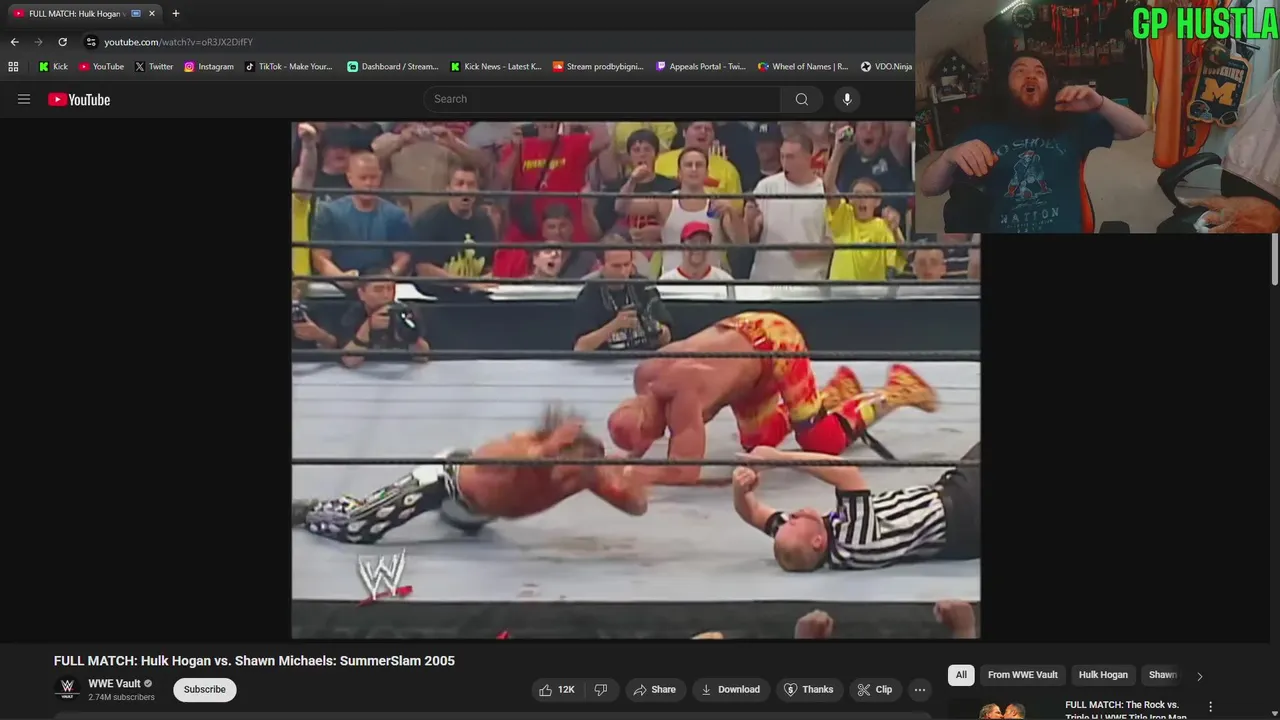1280x720 pixels.
Task: Open the Dashboard / Stream bookmark
Action: (x=393, y=67)
